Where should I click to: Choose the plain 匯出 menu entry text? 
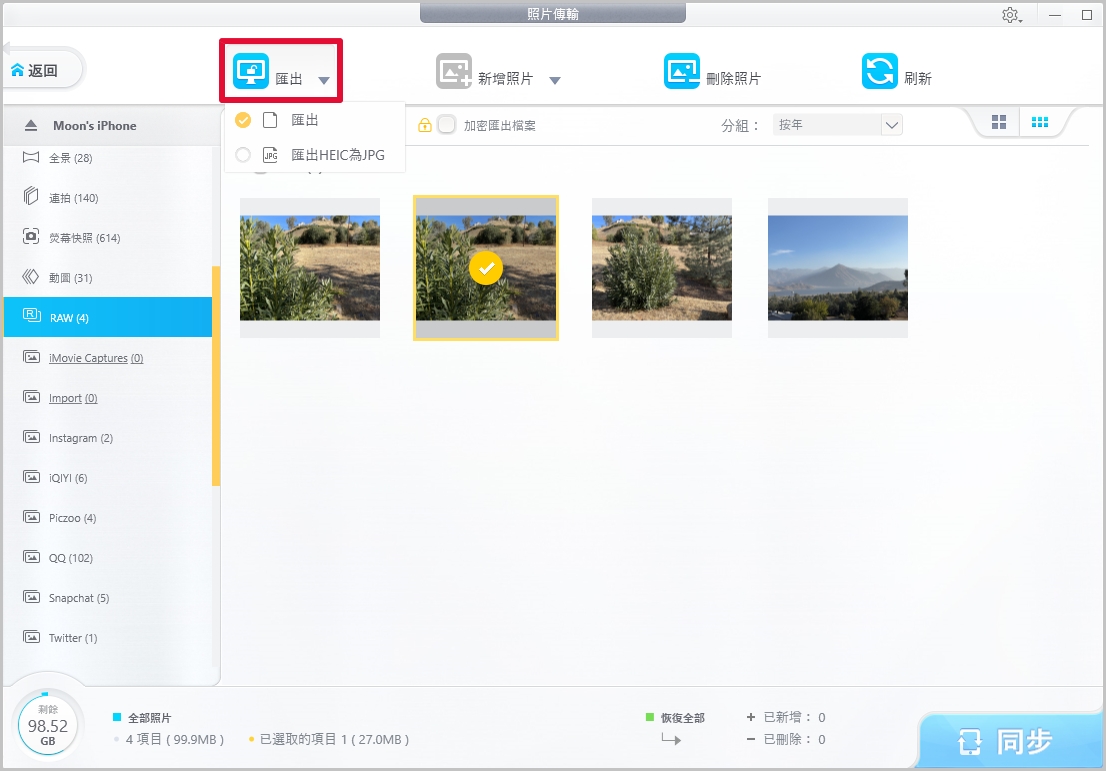pos(305,120)
